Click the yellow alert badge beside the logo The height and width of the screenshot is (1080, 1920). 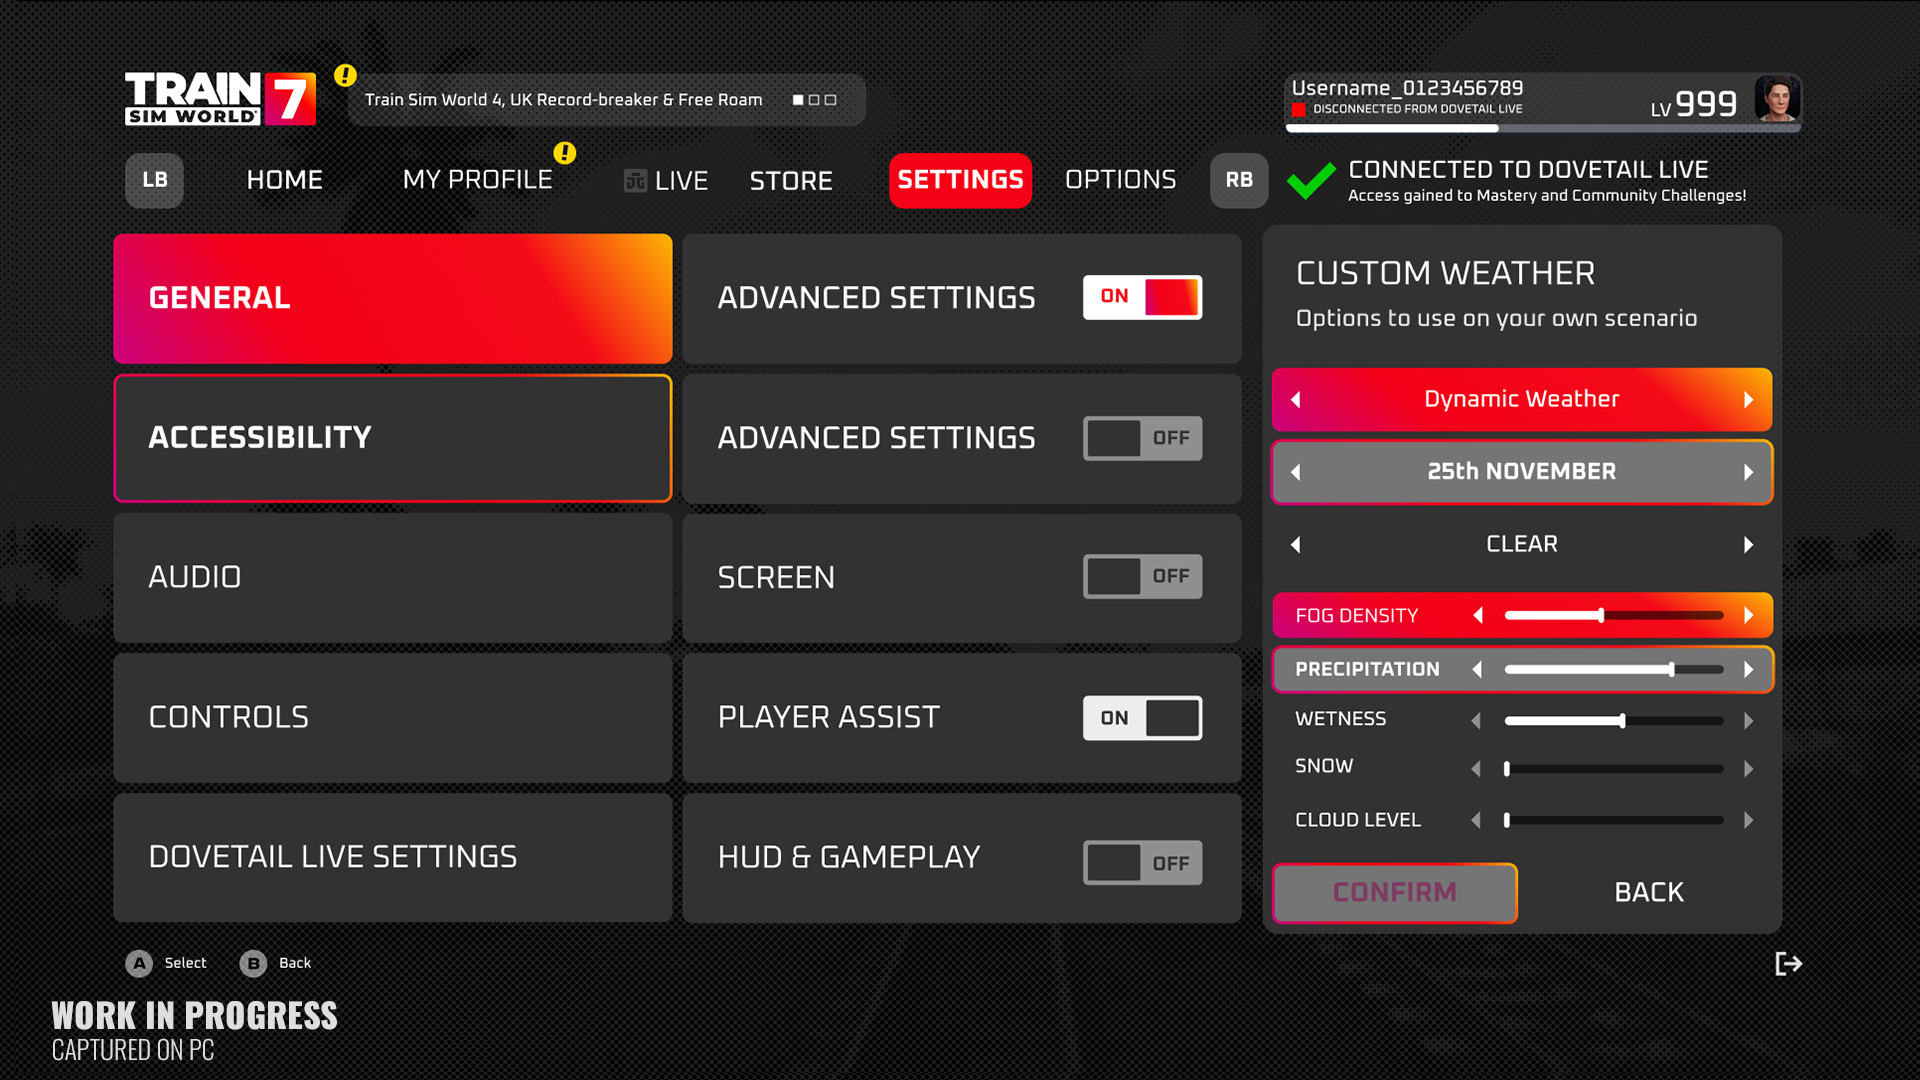345,75
